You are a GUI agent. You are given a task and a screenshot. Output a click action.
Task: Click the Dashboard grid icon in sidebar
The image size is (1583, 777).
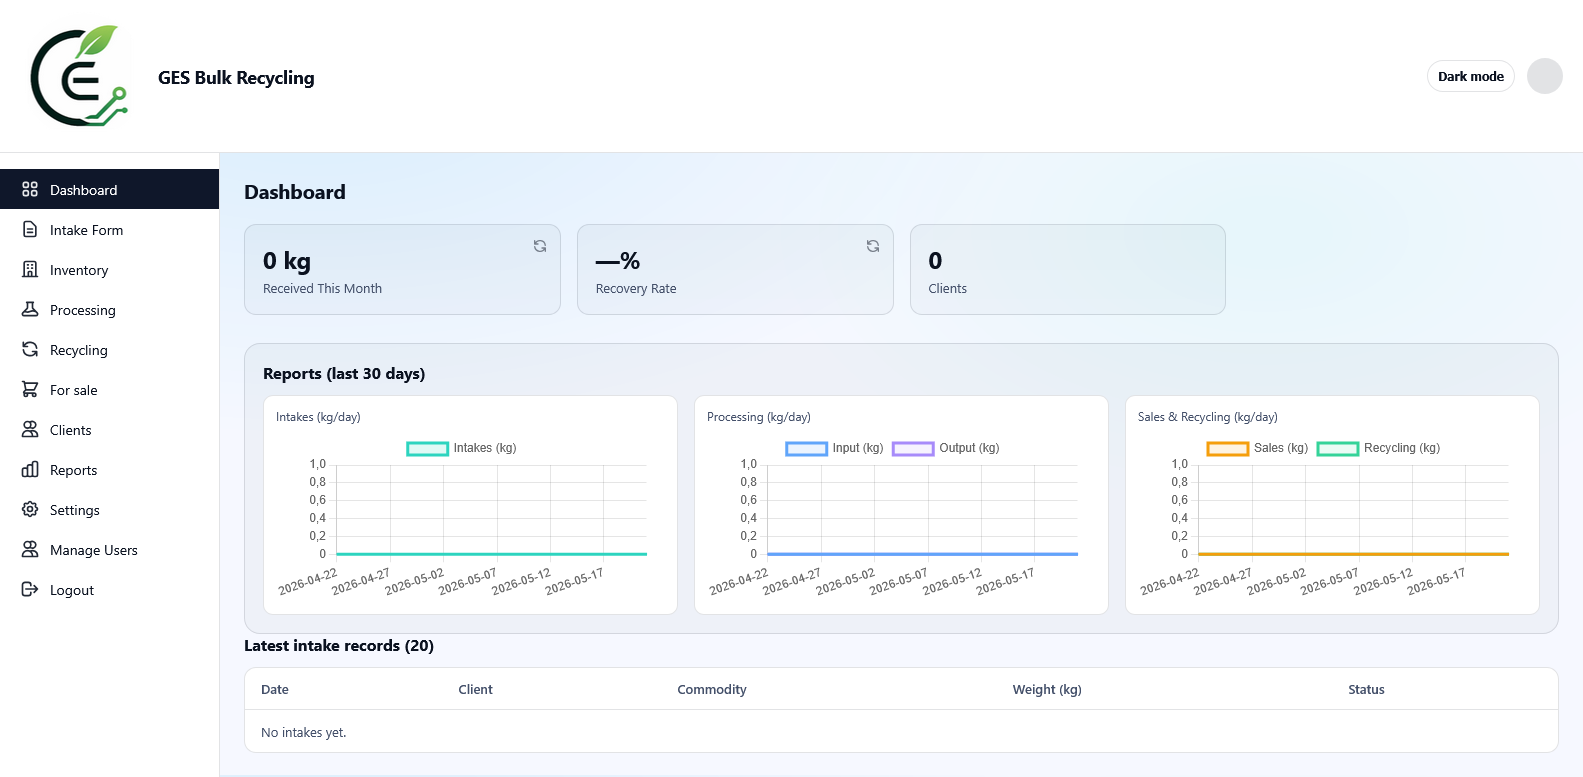tap(30, 189)
